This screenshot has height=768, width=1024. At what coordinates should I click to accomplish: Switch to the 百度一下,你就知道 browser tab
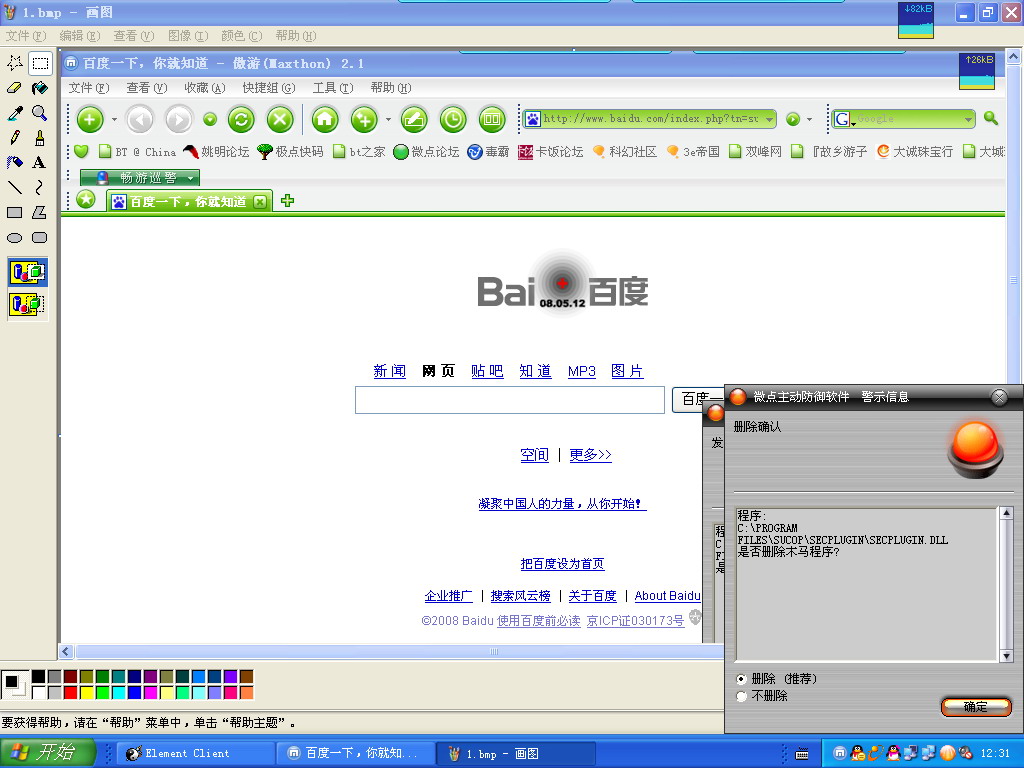(188, 202)
